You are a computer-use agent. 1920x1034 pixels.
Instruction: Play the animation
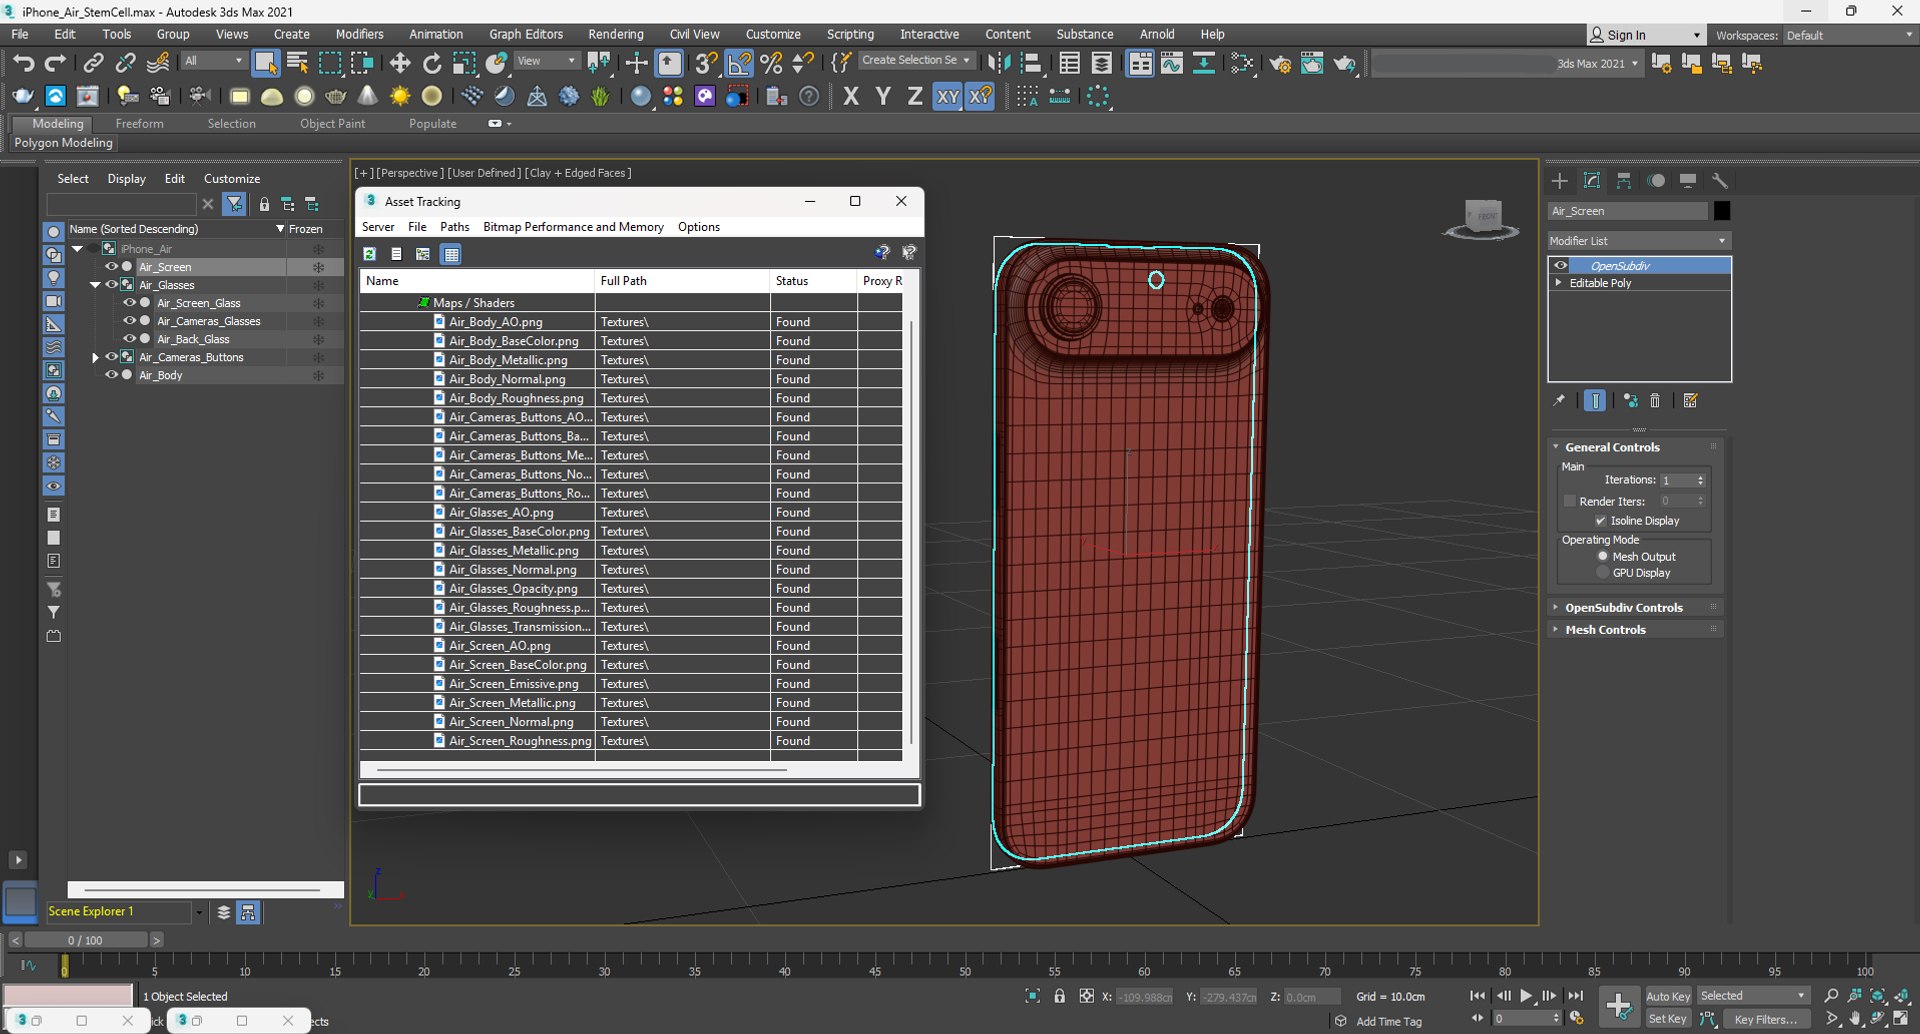click(x=1526, y=996)
